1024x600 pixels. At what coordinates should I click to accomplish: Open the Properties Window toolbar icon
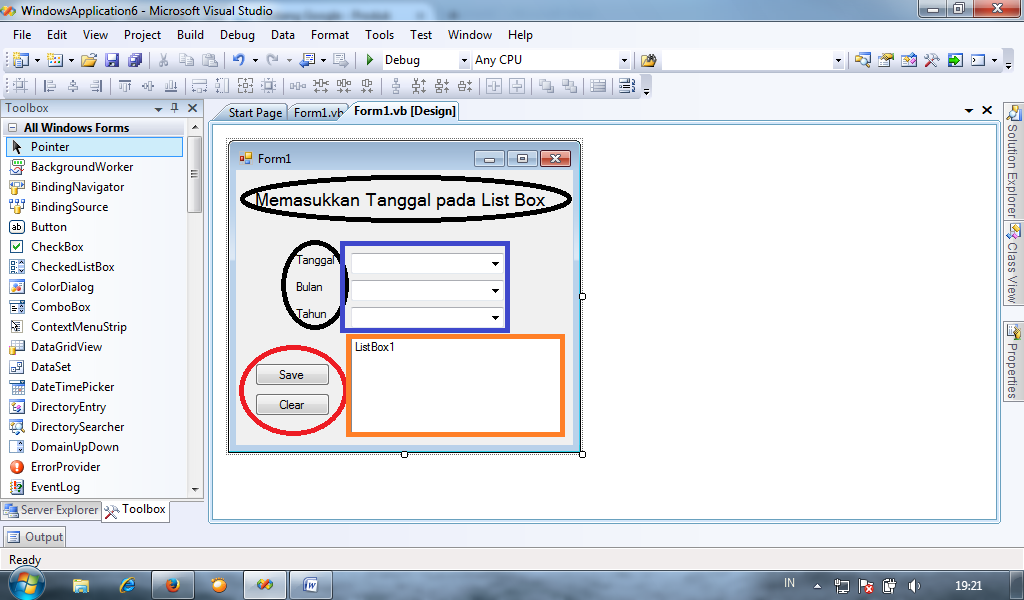pyautogui.click(x=886, y=60)
